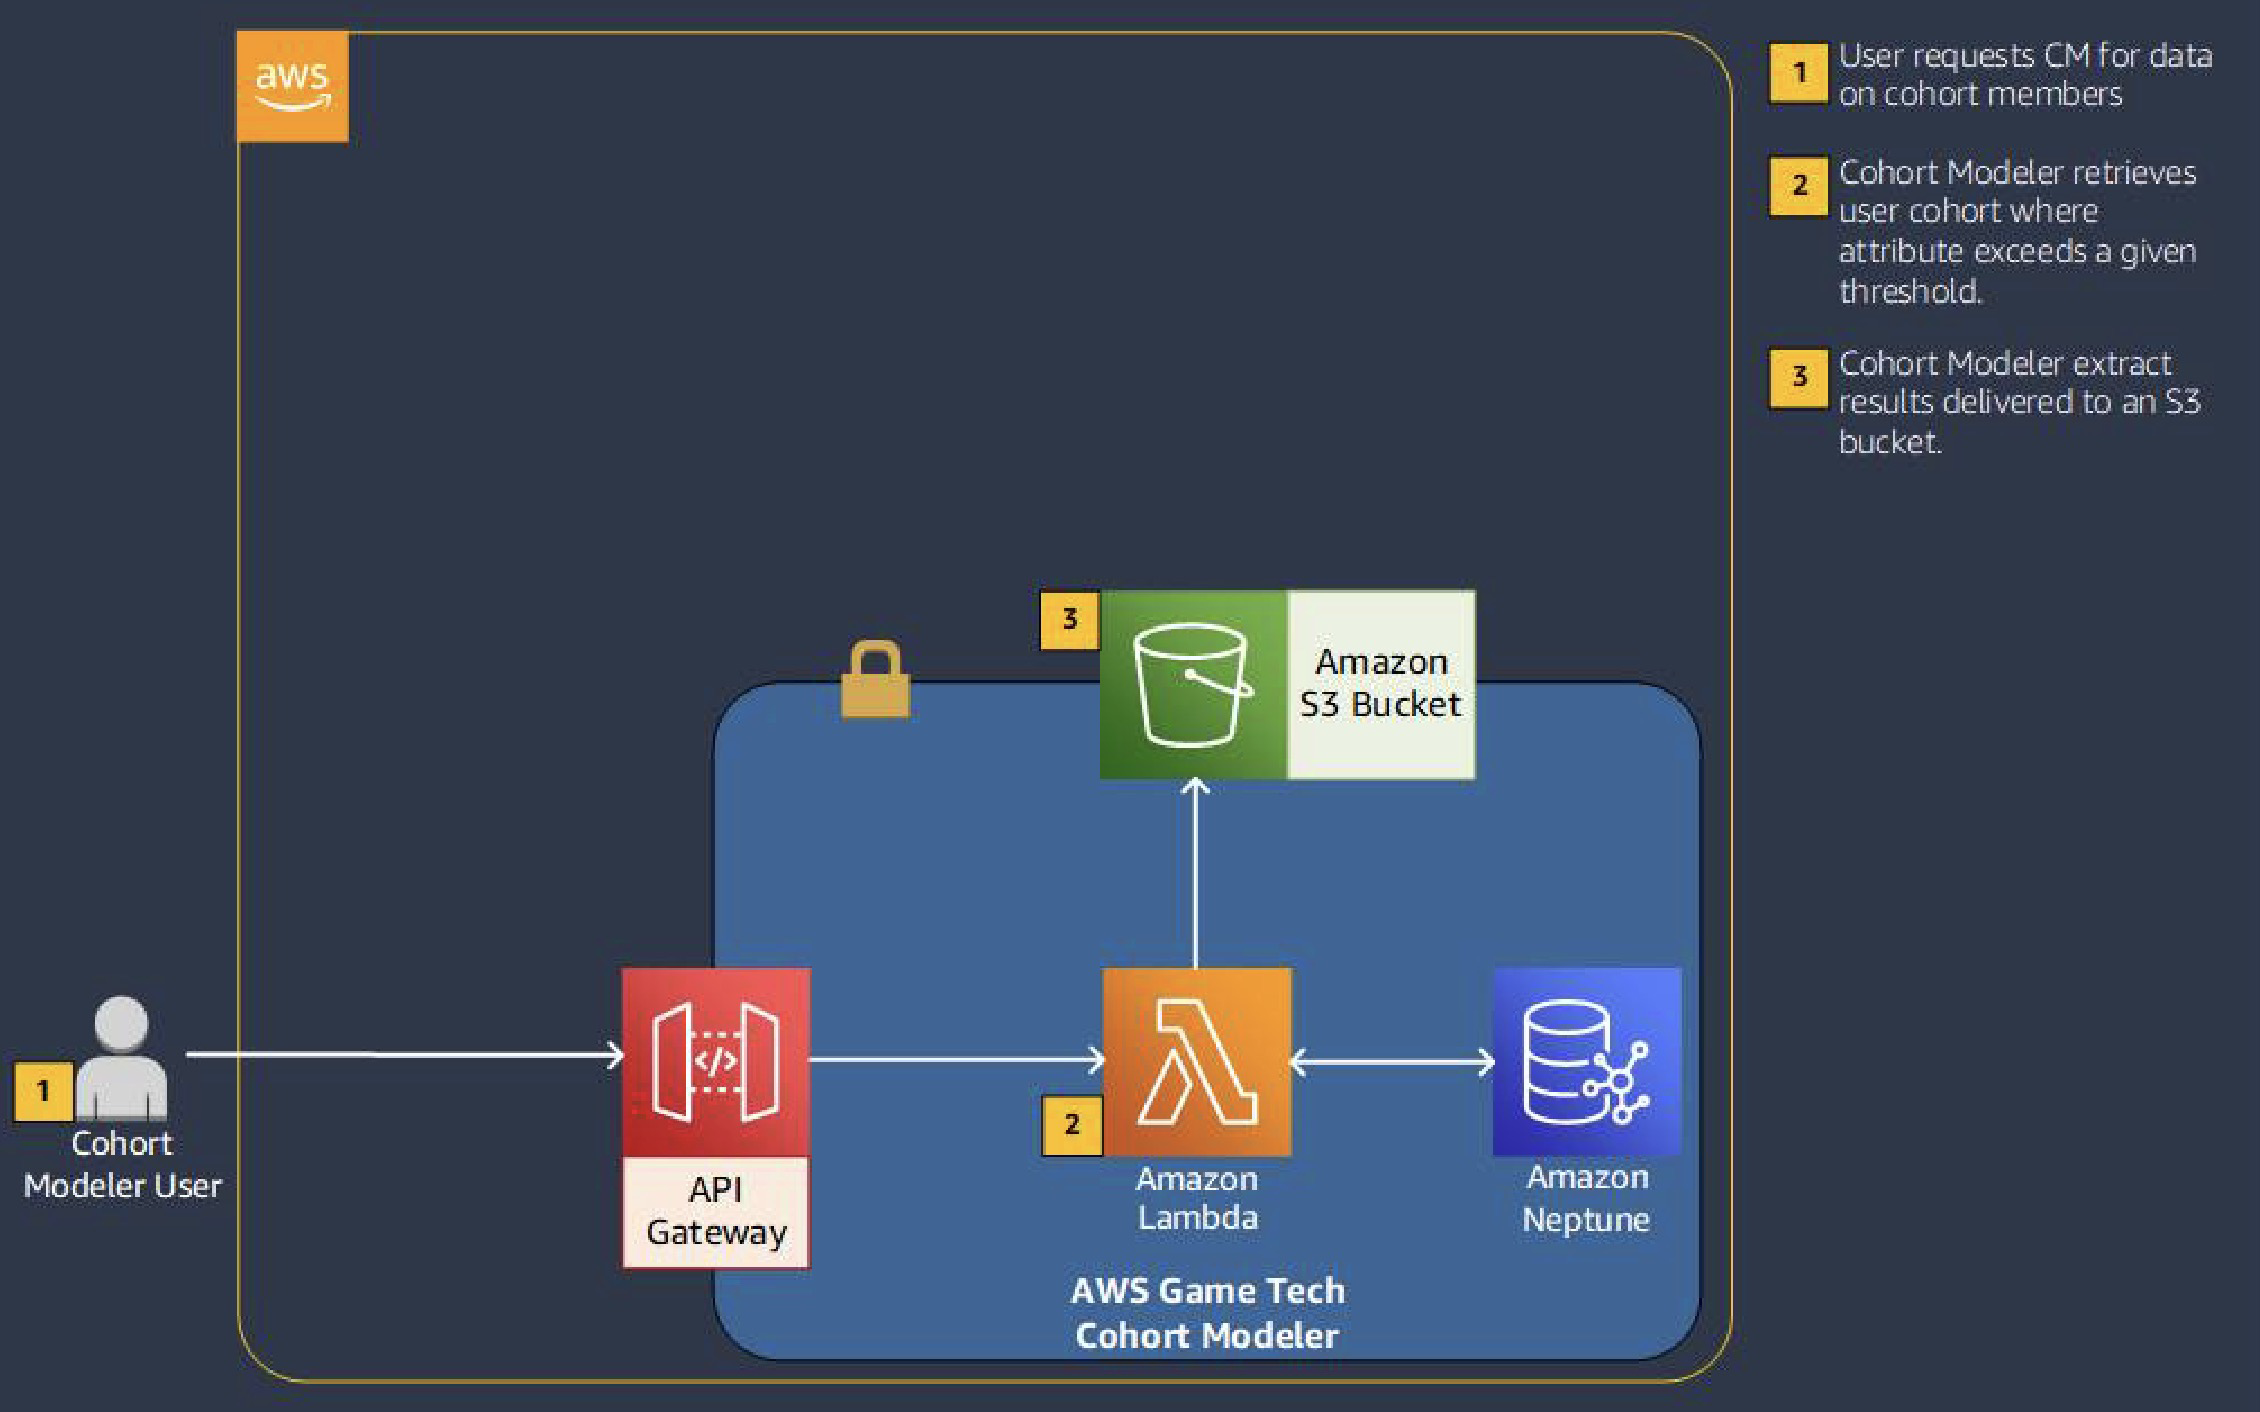Select the Amazon Neptune database icon
The image size is (2260, 1412).
pyautogui.click(x=1587, y=1061)
